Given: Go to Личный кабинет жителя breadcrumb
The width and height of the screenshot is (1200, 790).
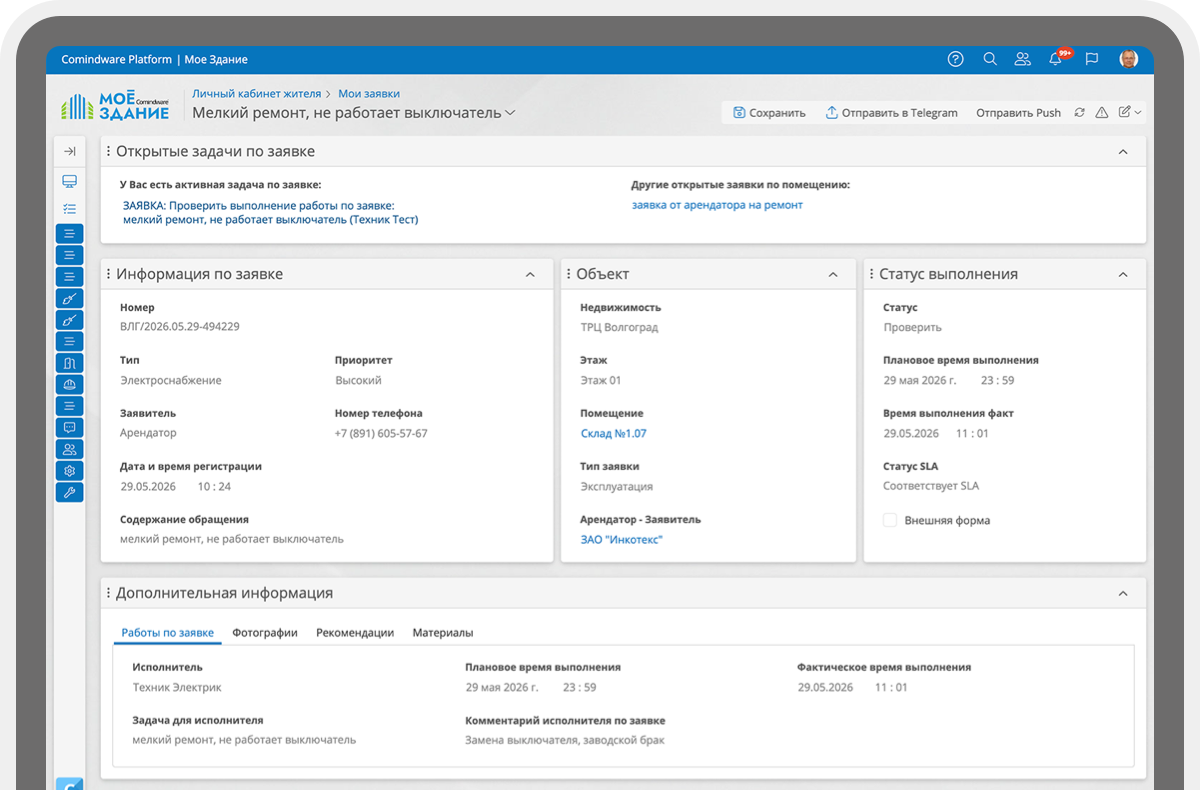Looking at the screenshot, I should 257,93.
